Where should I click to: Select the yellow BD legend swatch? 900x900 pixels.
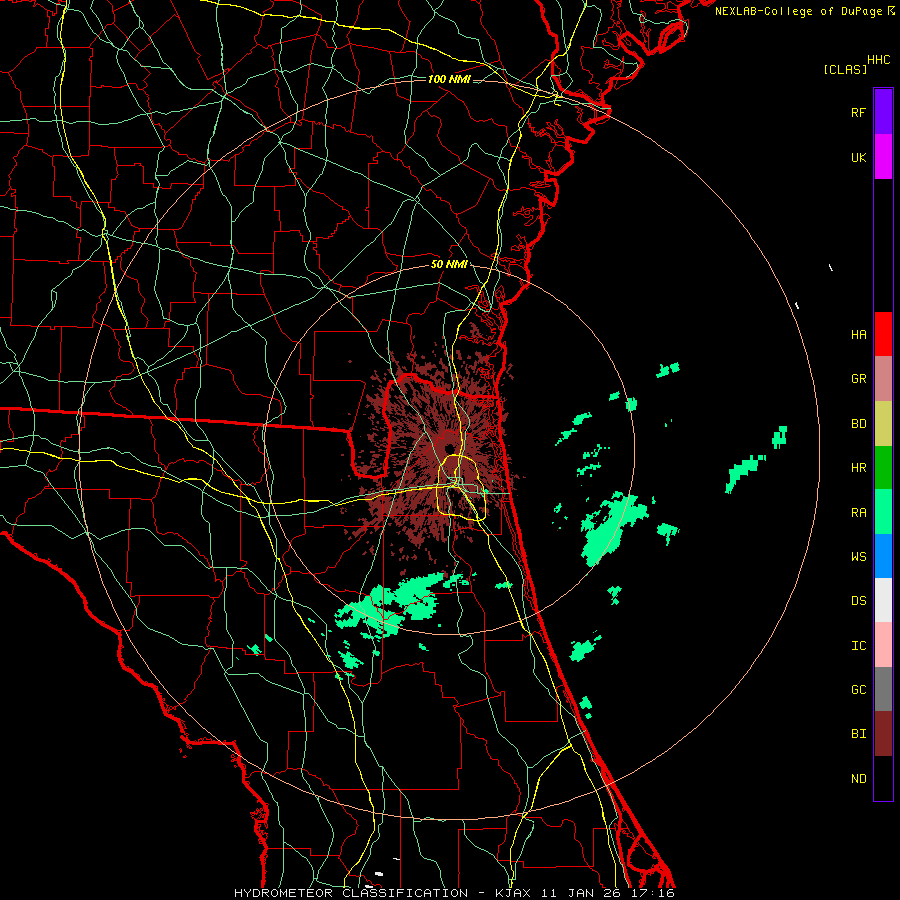(x=883, y=424)
